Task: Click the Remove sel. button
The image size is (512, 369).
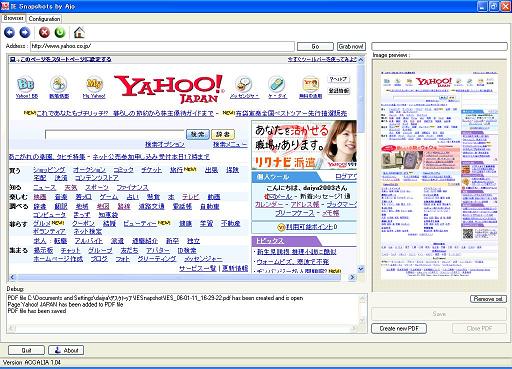Action: click(x=488, y=299)
